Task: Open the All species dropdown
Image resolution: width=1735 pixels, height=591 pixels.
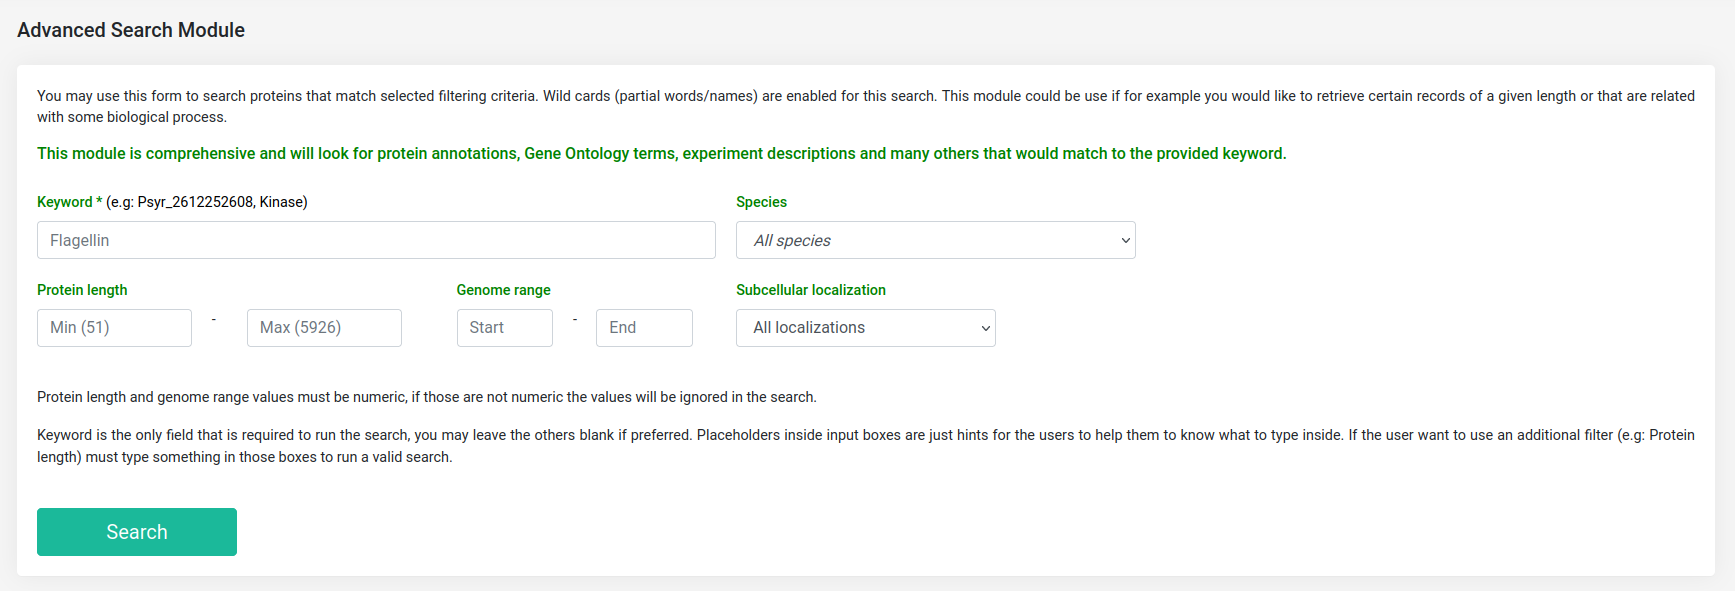Action: (x=935, y=240)
